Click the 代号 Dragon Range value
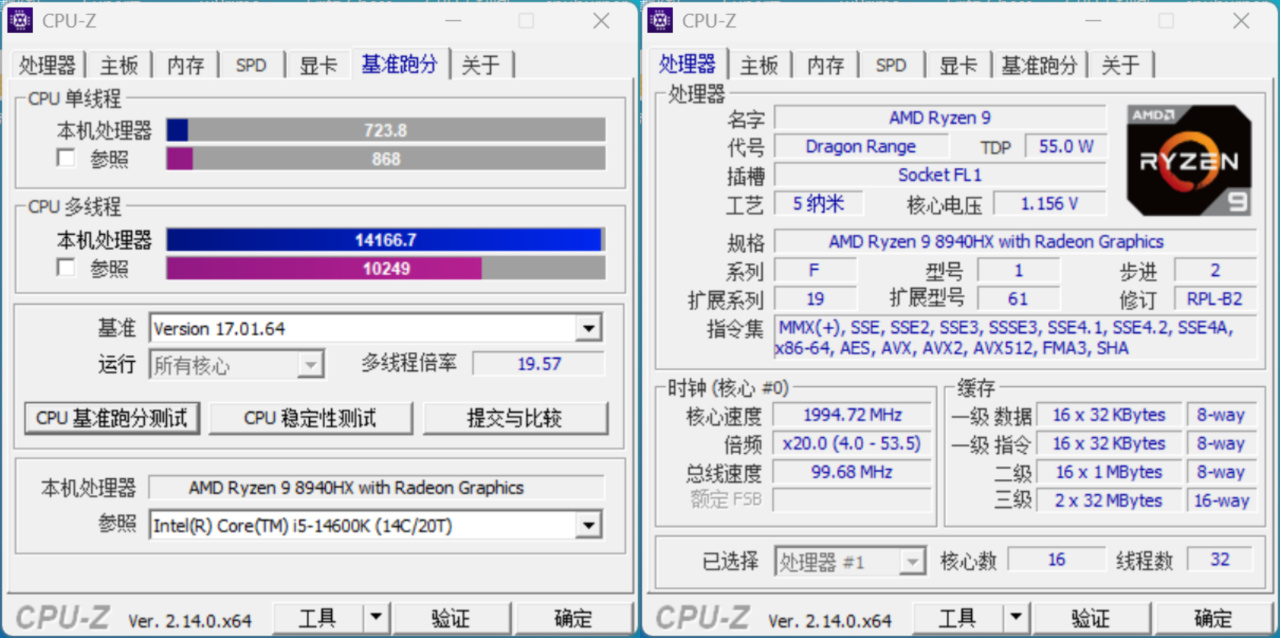 click(860, 146)
